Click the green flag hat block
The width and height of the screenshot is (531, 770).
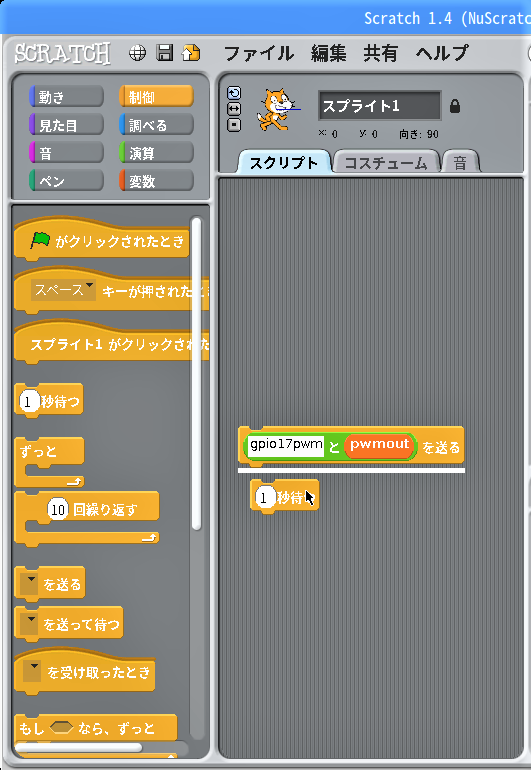pyautogui.click(x=102, y=240)
